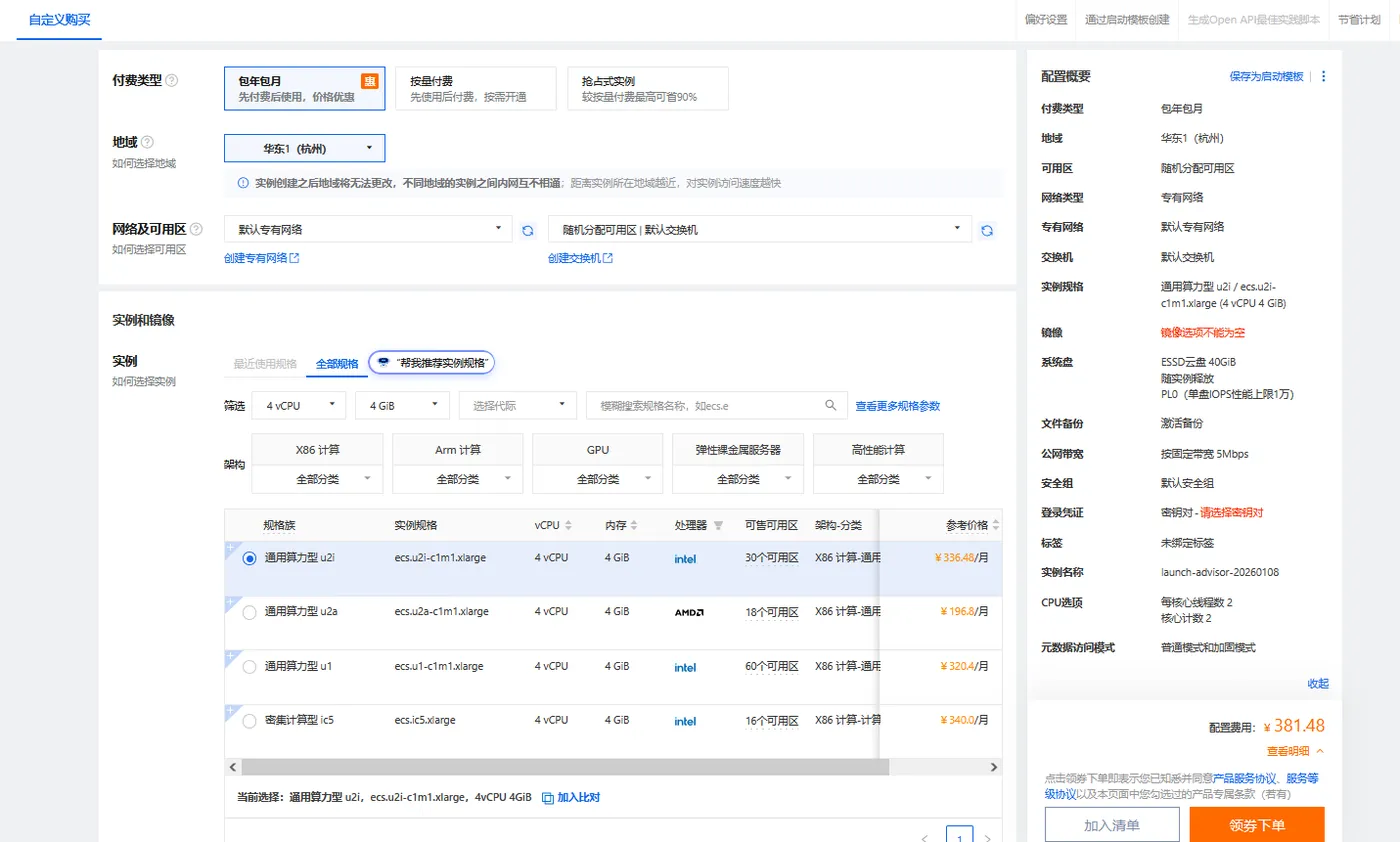Open the 4 vCPU filter dropdown
The width and height of the screenshot is (1400, 842).
(299, 405)
